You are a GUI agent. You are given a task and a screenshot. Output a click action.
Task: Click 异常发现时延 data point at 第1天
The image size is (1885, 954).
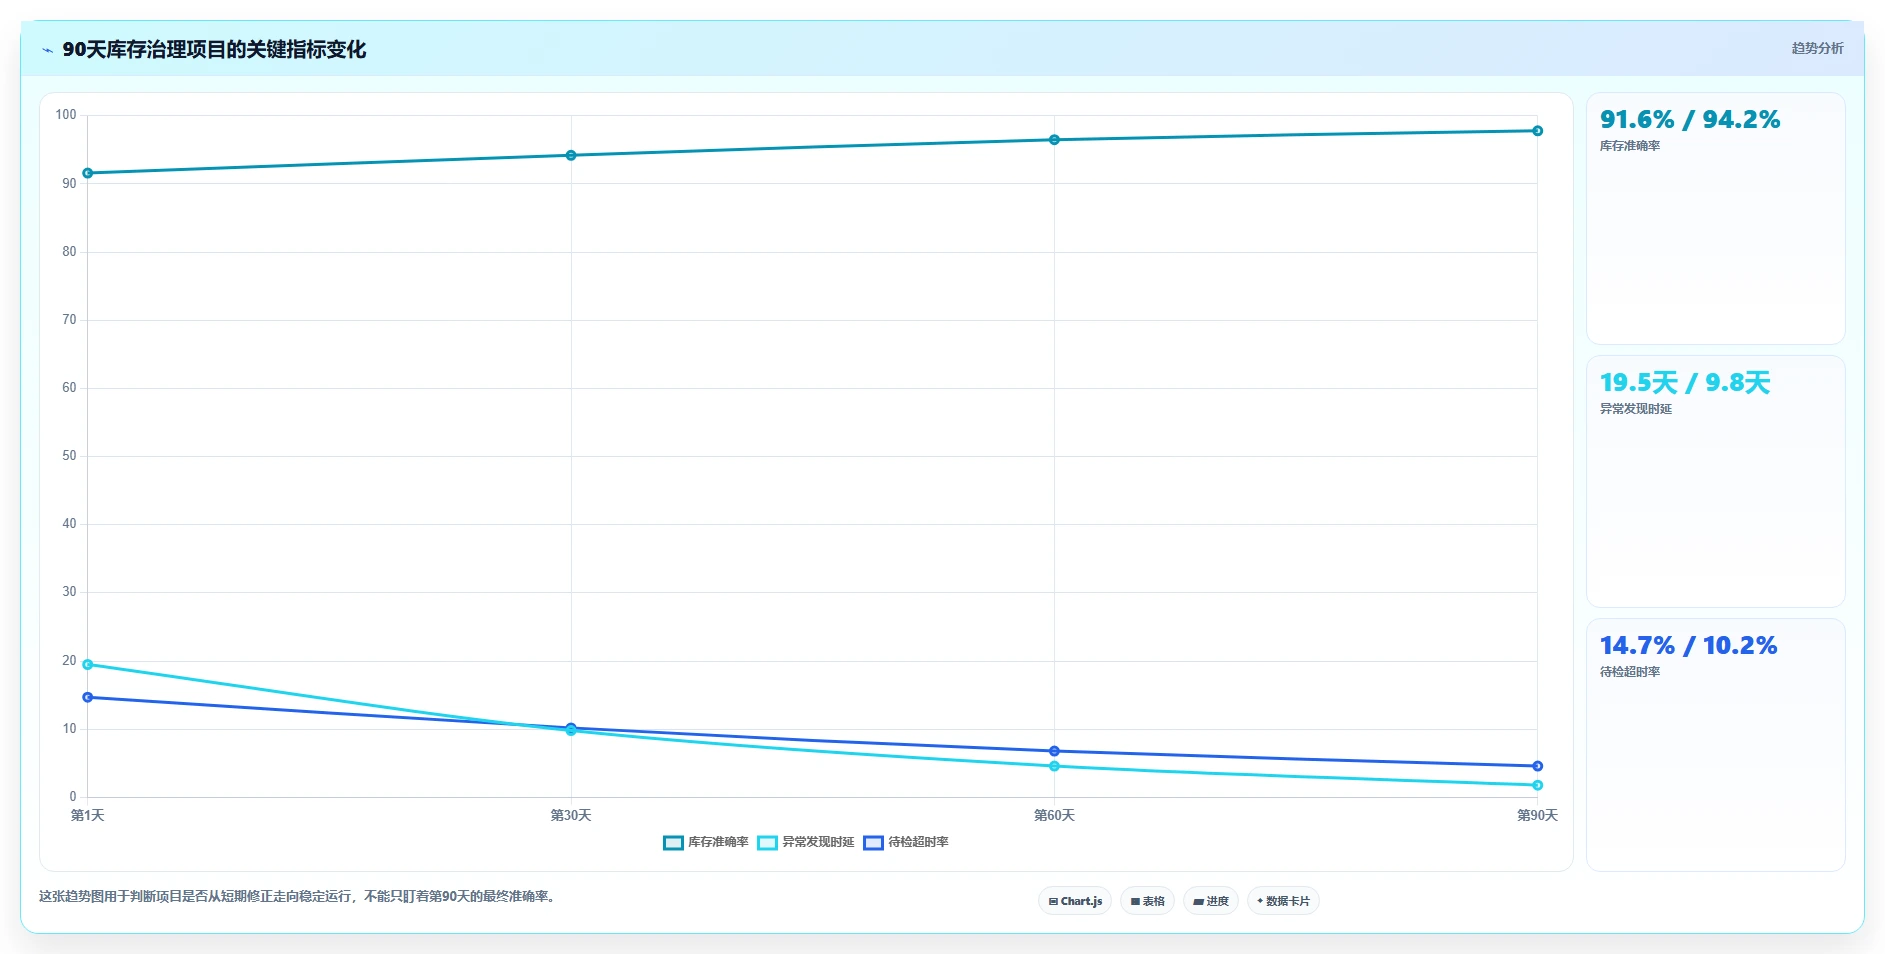(88, 664)
